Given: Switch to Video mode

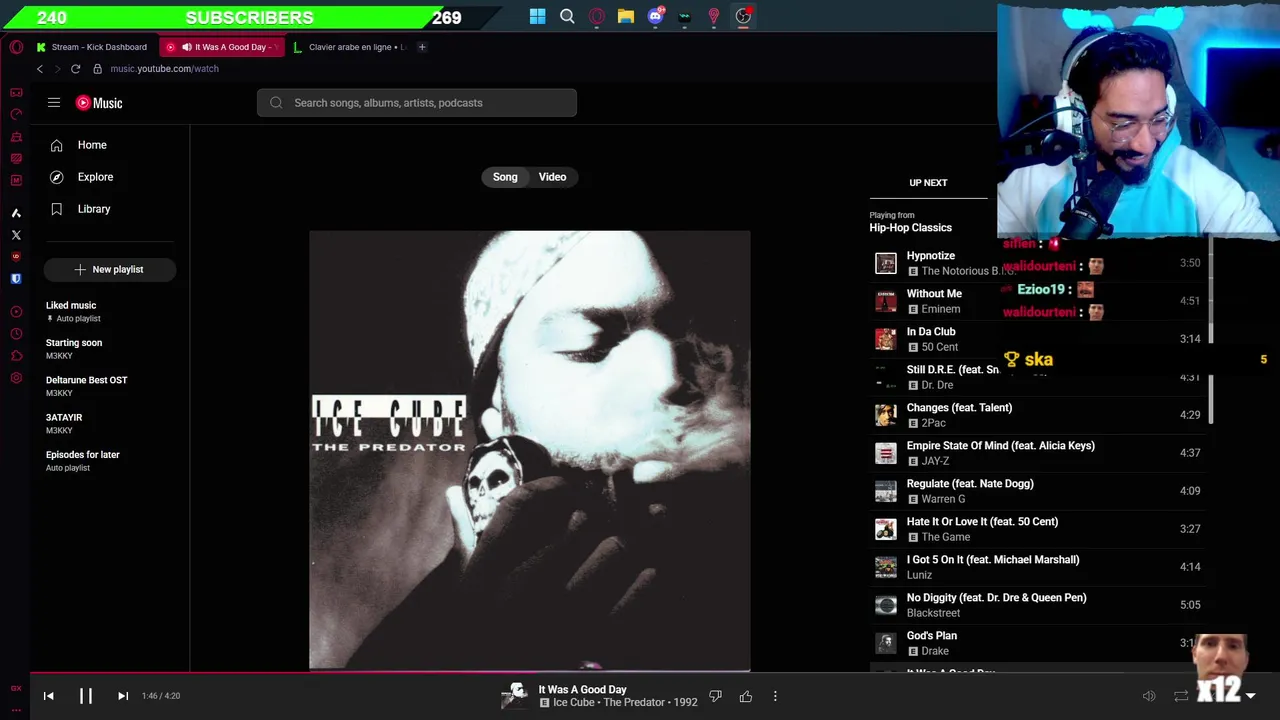Looking at the screenshot, I should [x=552, y=177].
